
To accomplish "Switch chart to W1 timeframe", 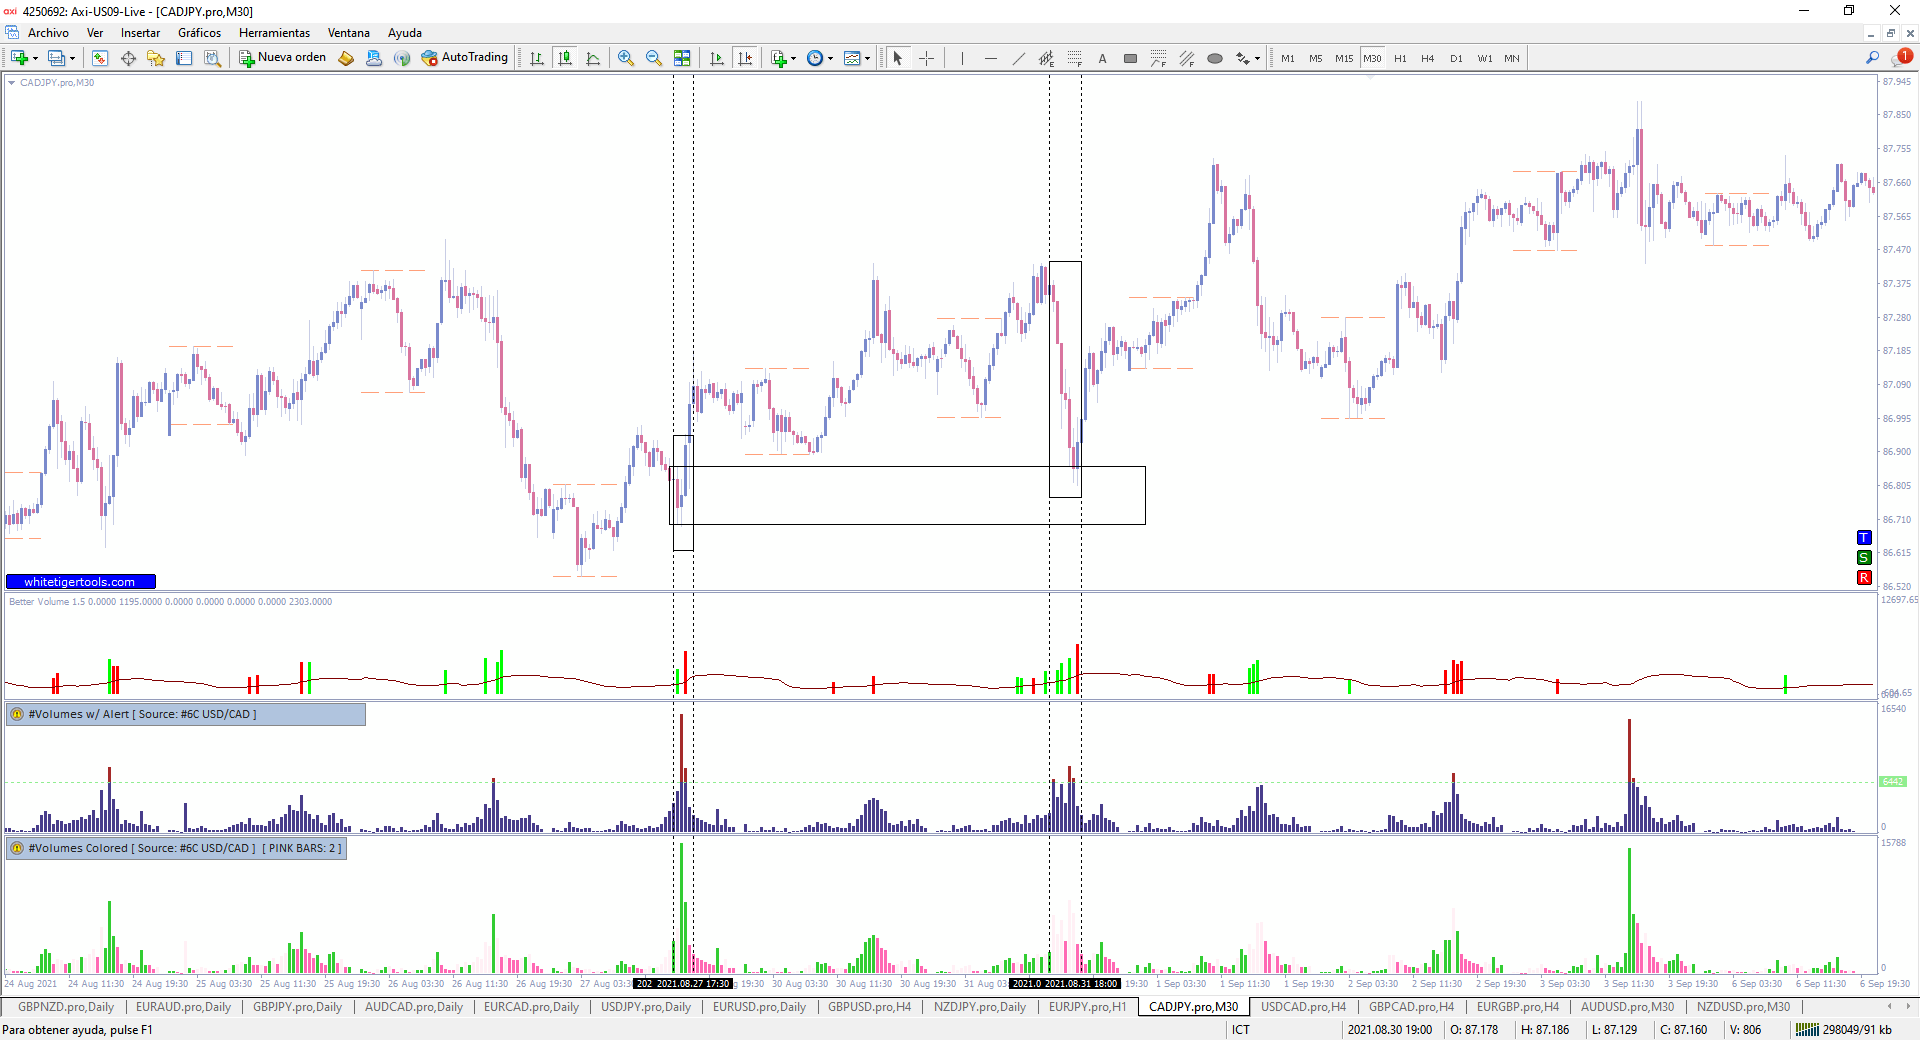I will pos(1485,58).
